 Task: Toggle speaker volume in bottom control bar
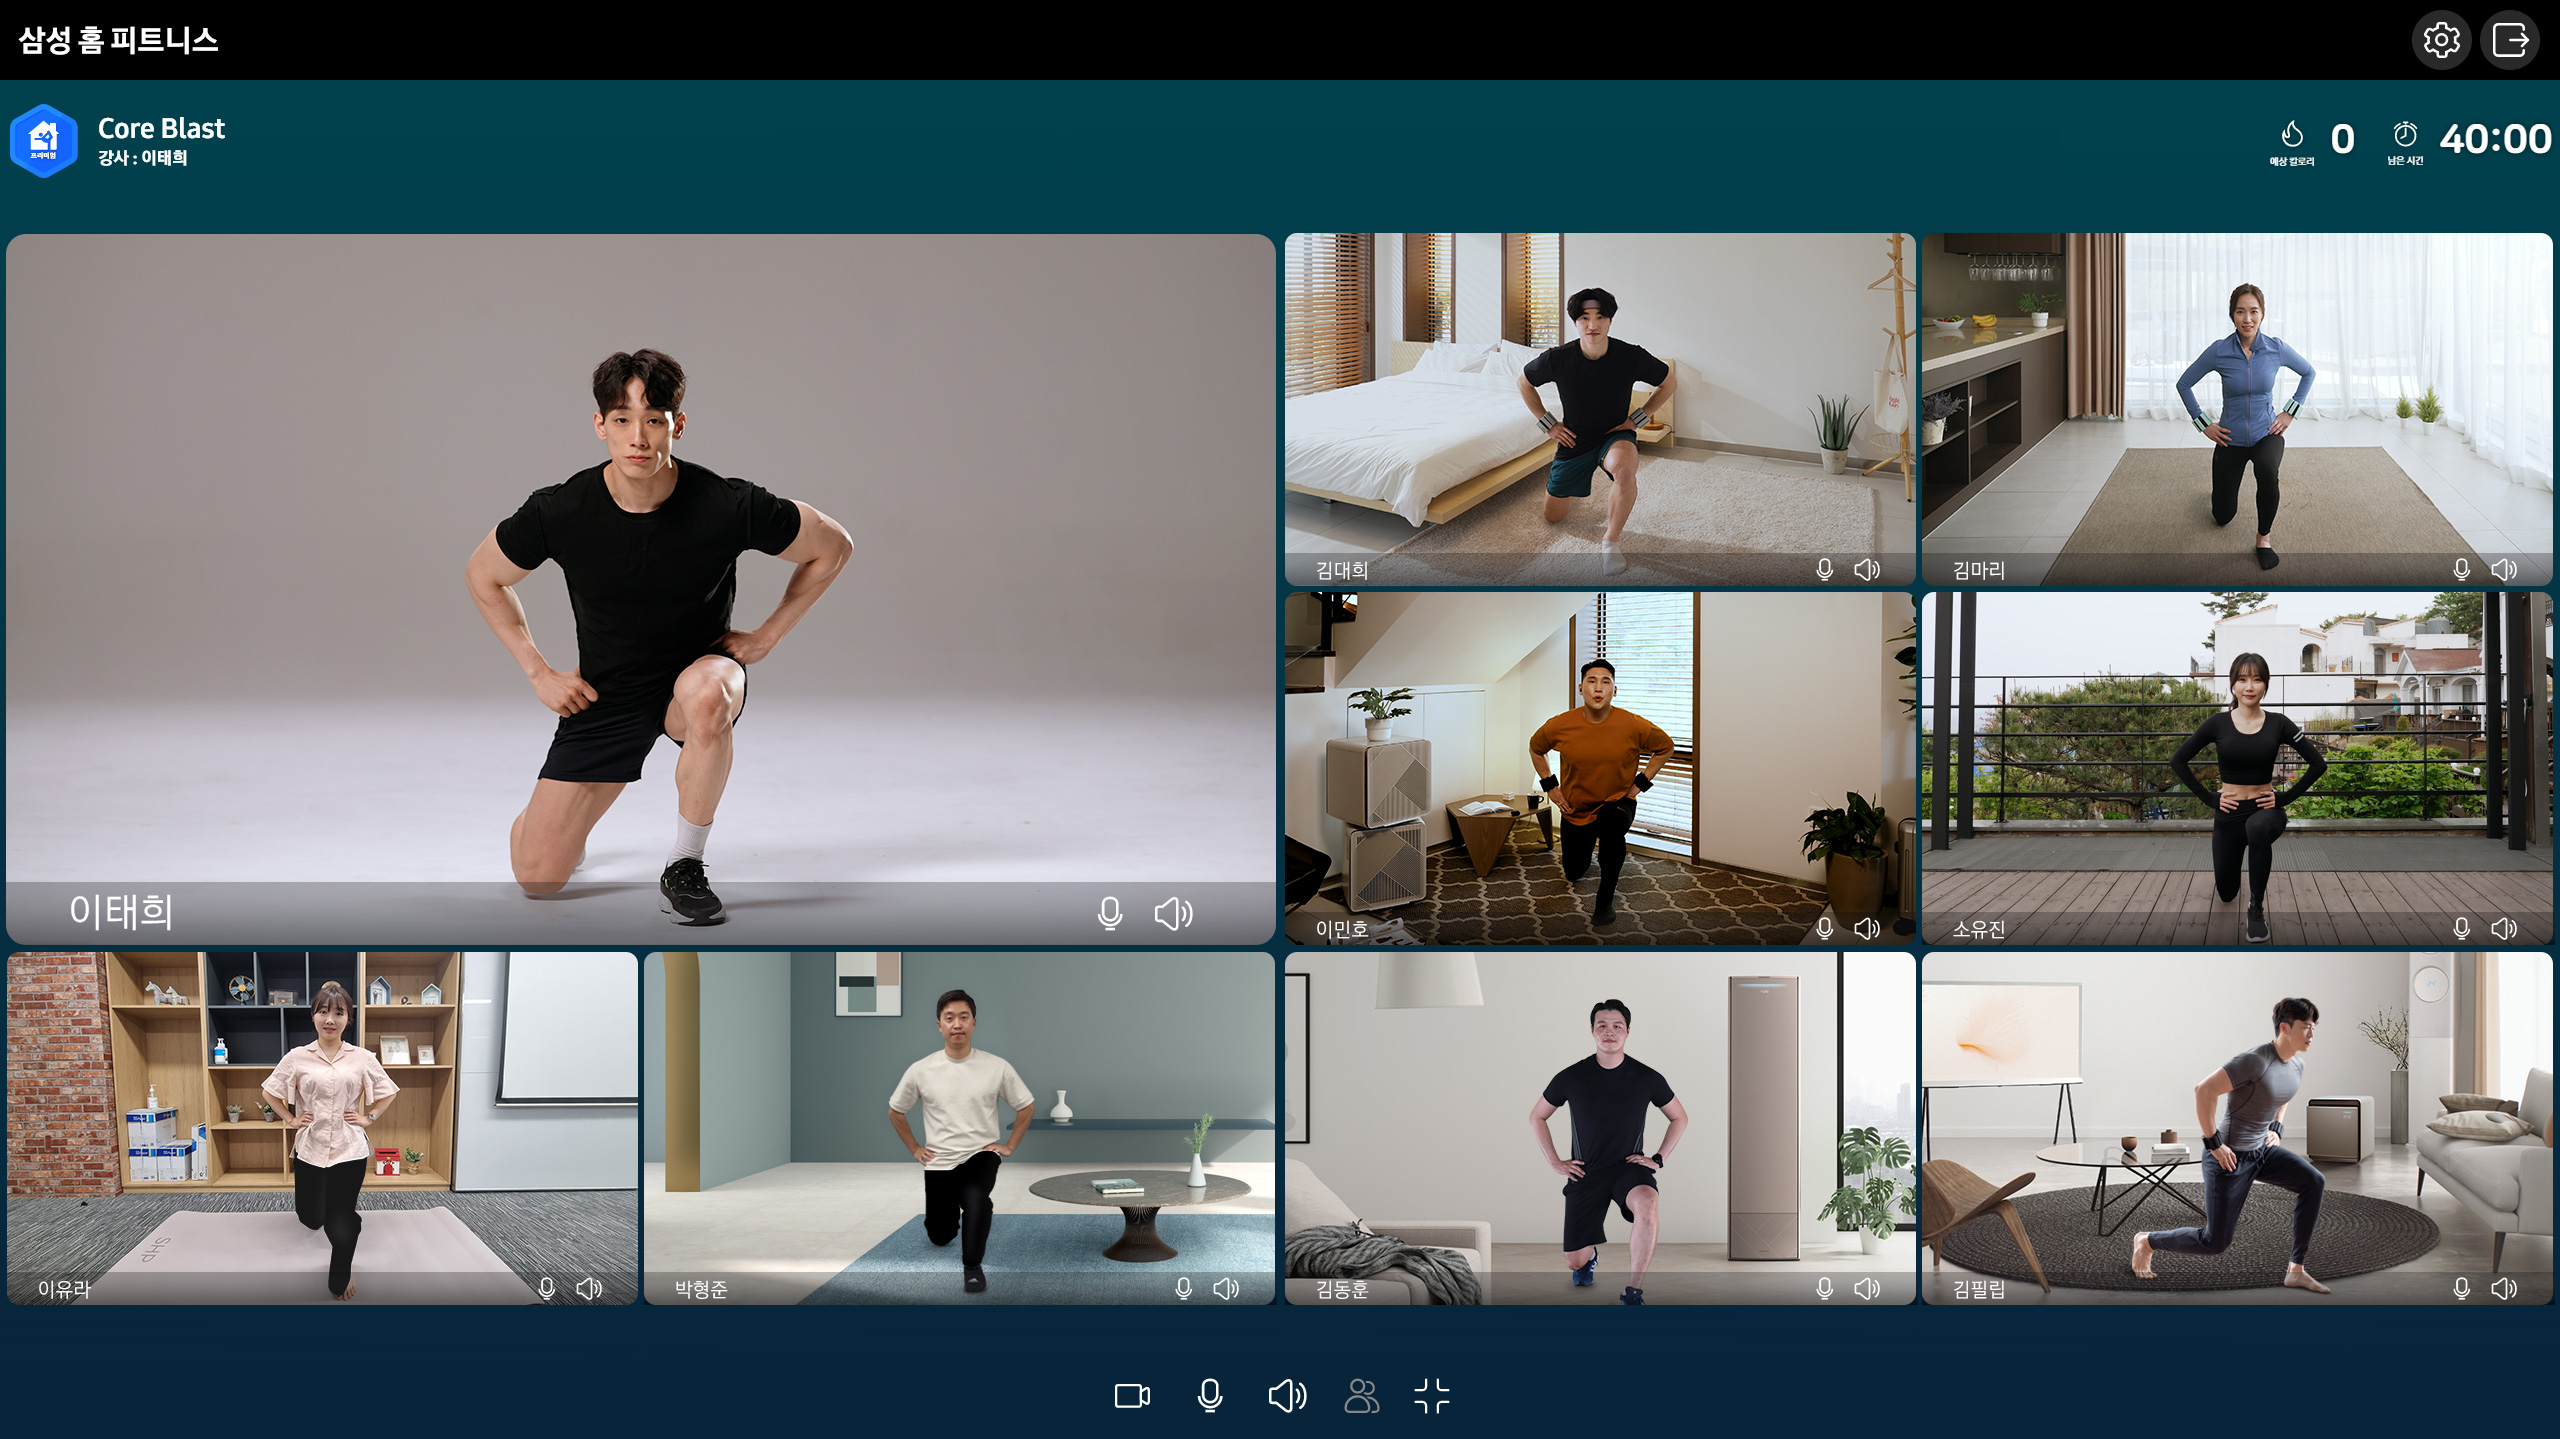(x=1287, y=1395)
